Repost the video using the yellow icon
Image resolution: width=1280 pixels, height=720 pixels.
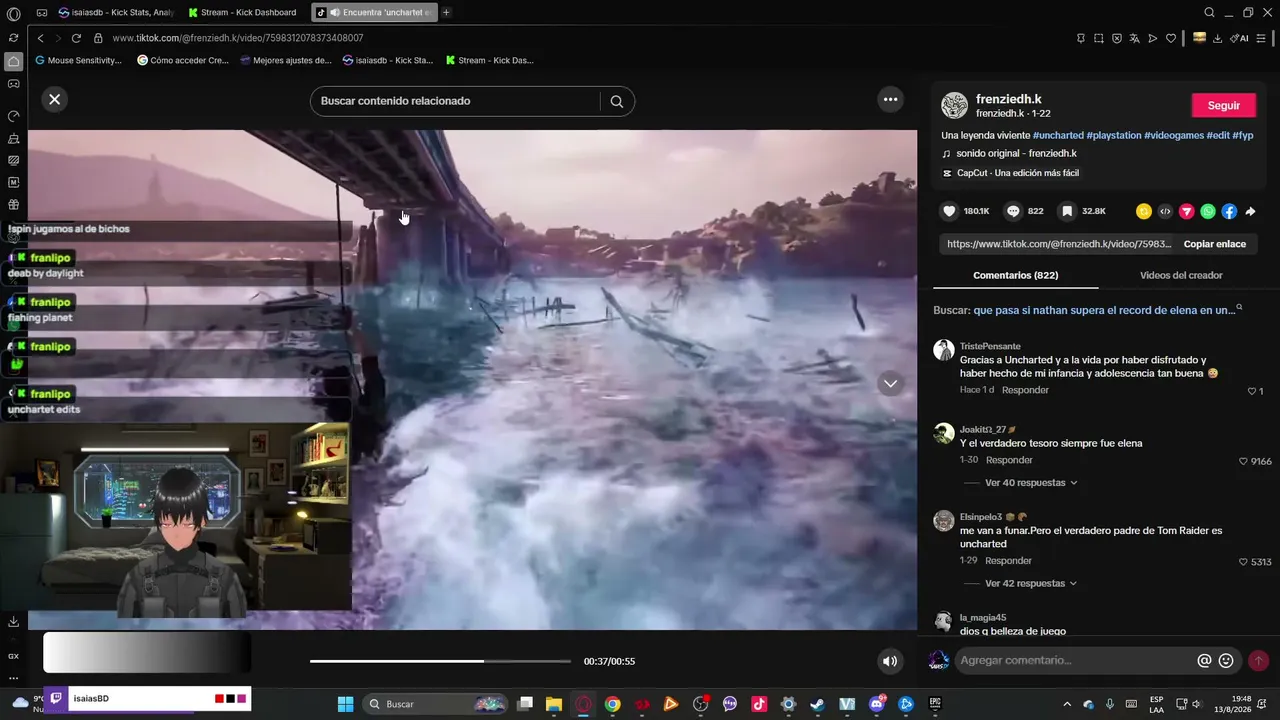pyautogui.click(x=1144, y=211)
